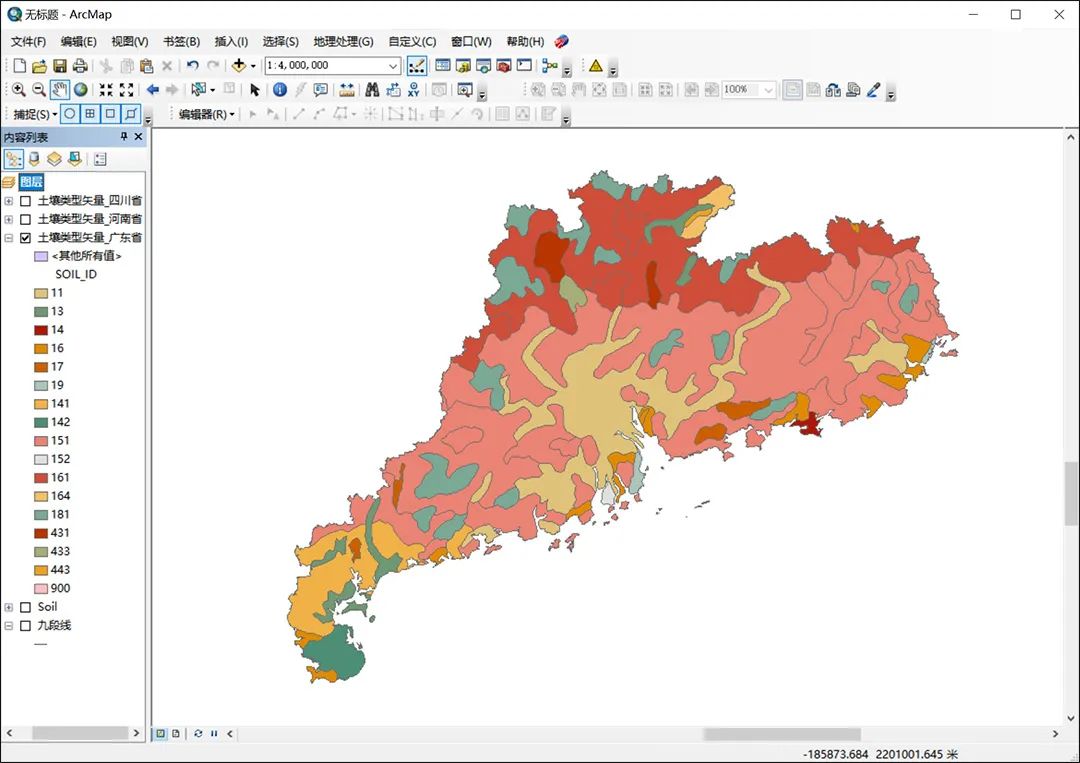
Task: Select the Zoom In tool
Action: tap(19, 90)
